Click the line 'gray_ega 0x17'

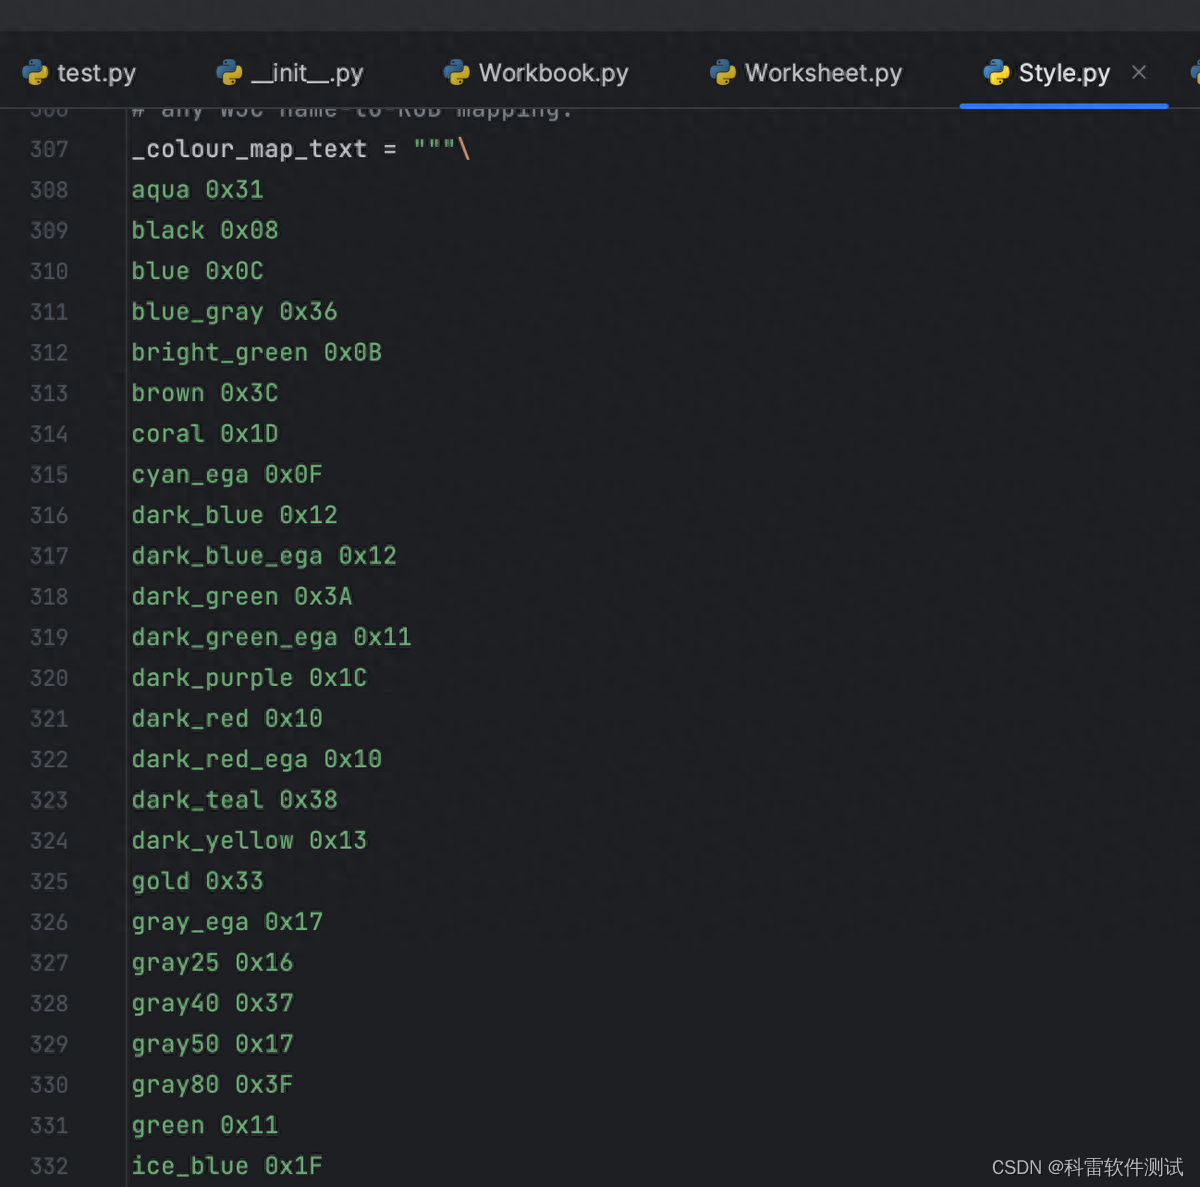pyautogui.click(x=227, y=922)
